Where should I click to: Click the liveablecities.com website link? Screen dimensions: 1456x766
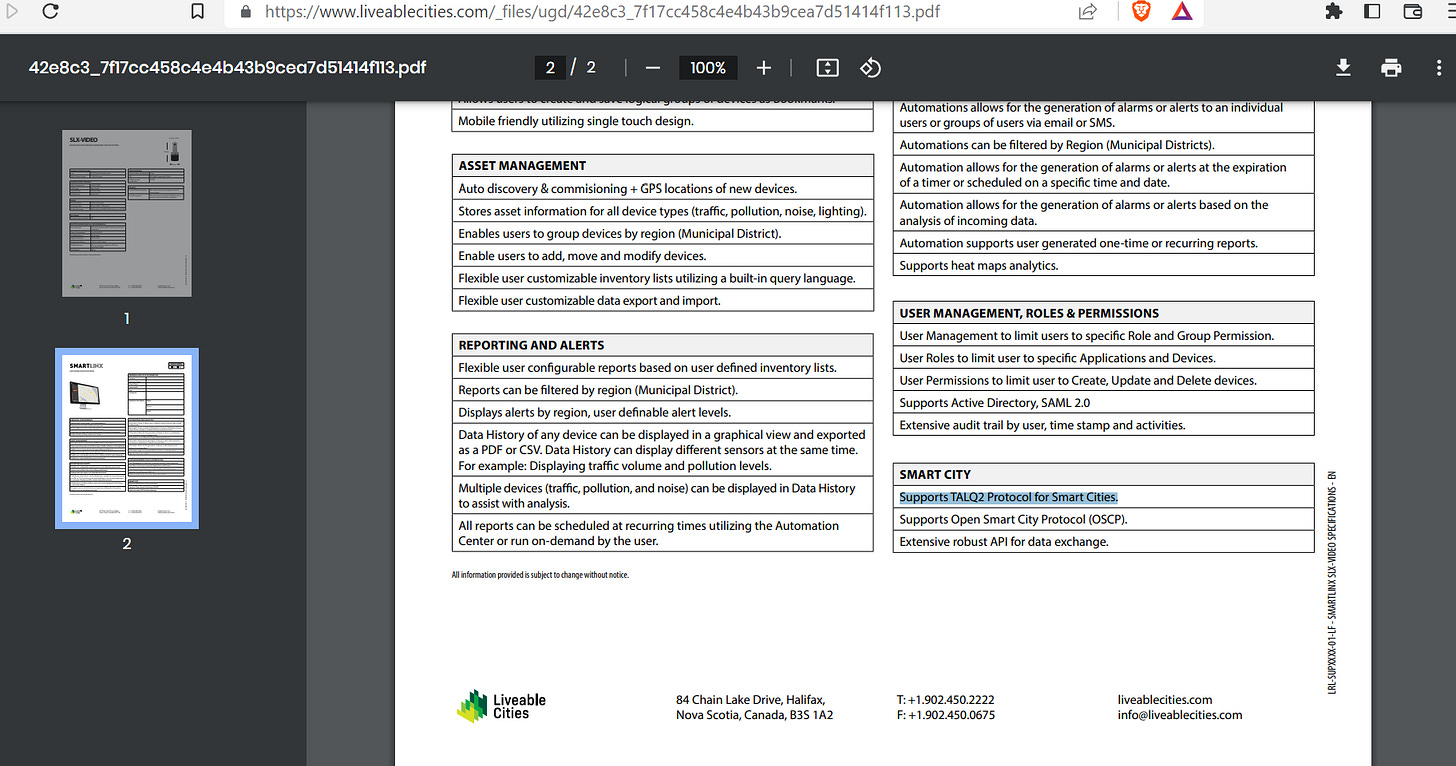pos(1165,699)
